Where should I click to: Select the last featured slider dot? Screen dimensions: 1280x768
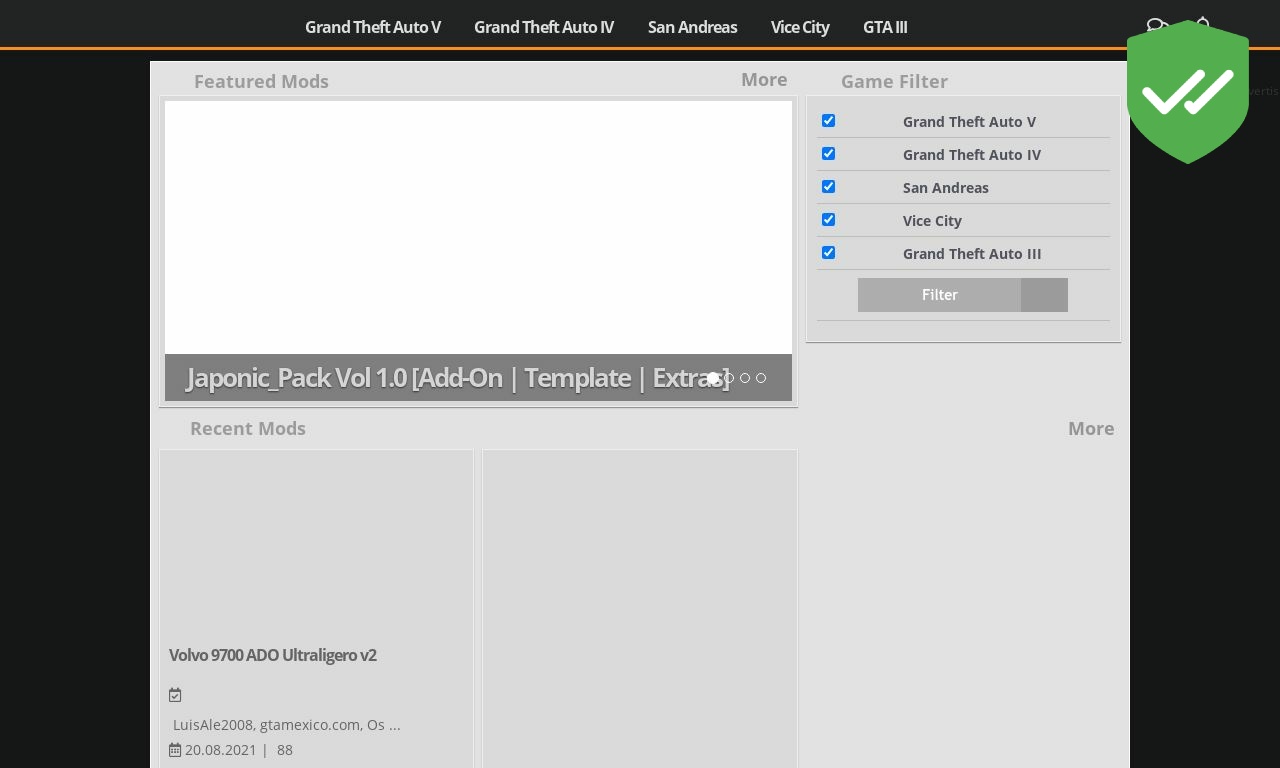point(761,378)
